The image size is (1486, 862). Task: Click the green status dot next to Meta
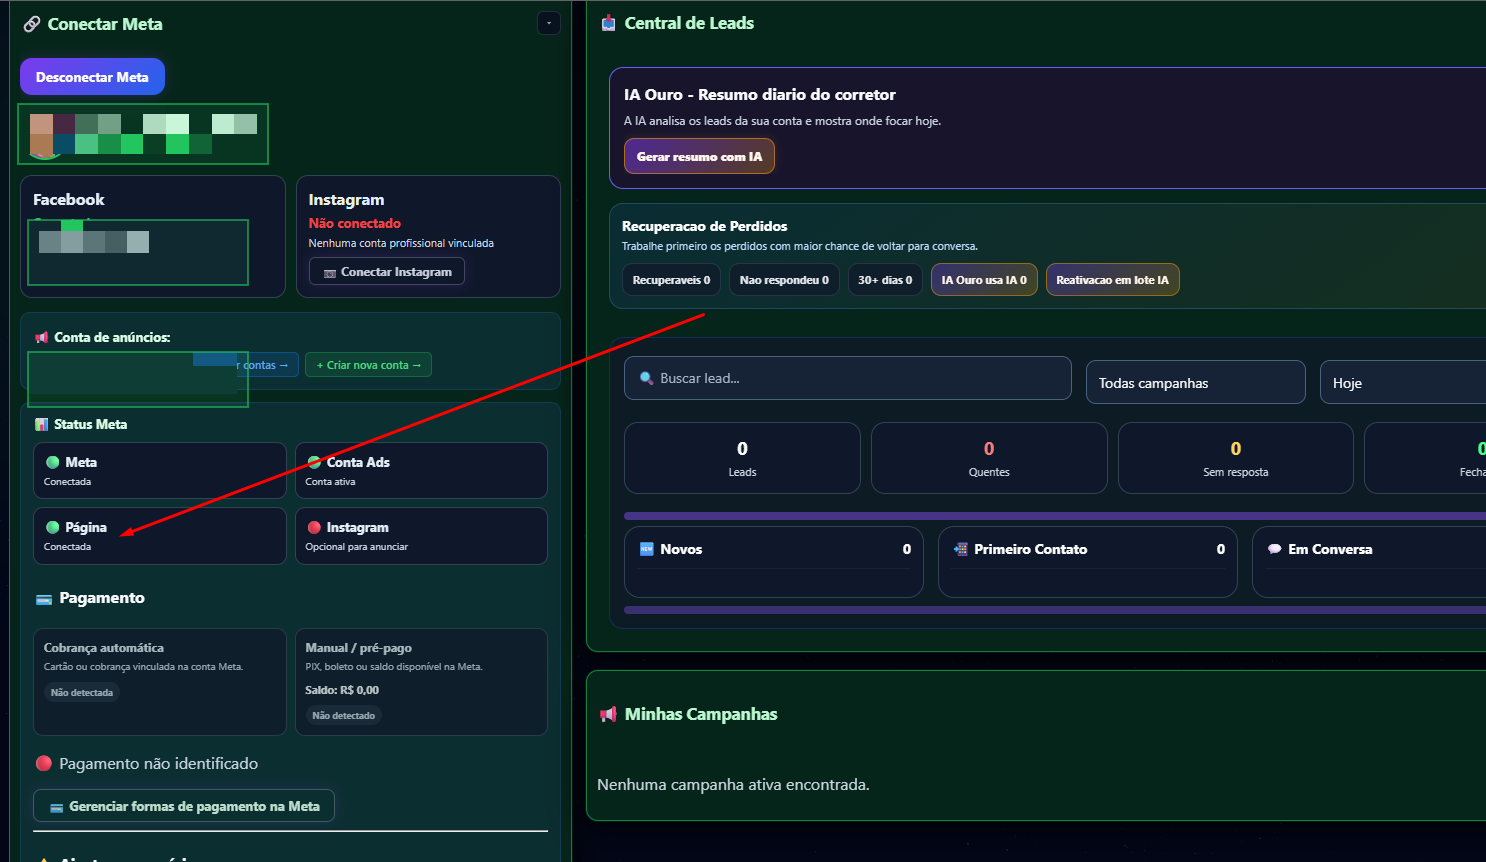[53, 462]
